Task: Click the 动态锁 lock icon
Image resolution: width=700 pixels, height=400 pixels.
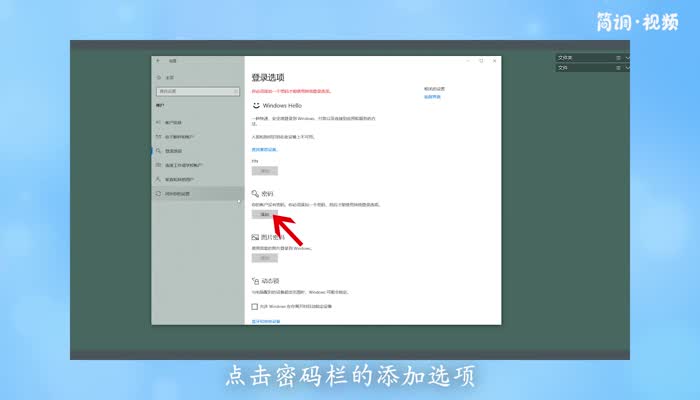Action: (255, 282)
